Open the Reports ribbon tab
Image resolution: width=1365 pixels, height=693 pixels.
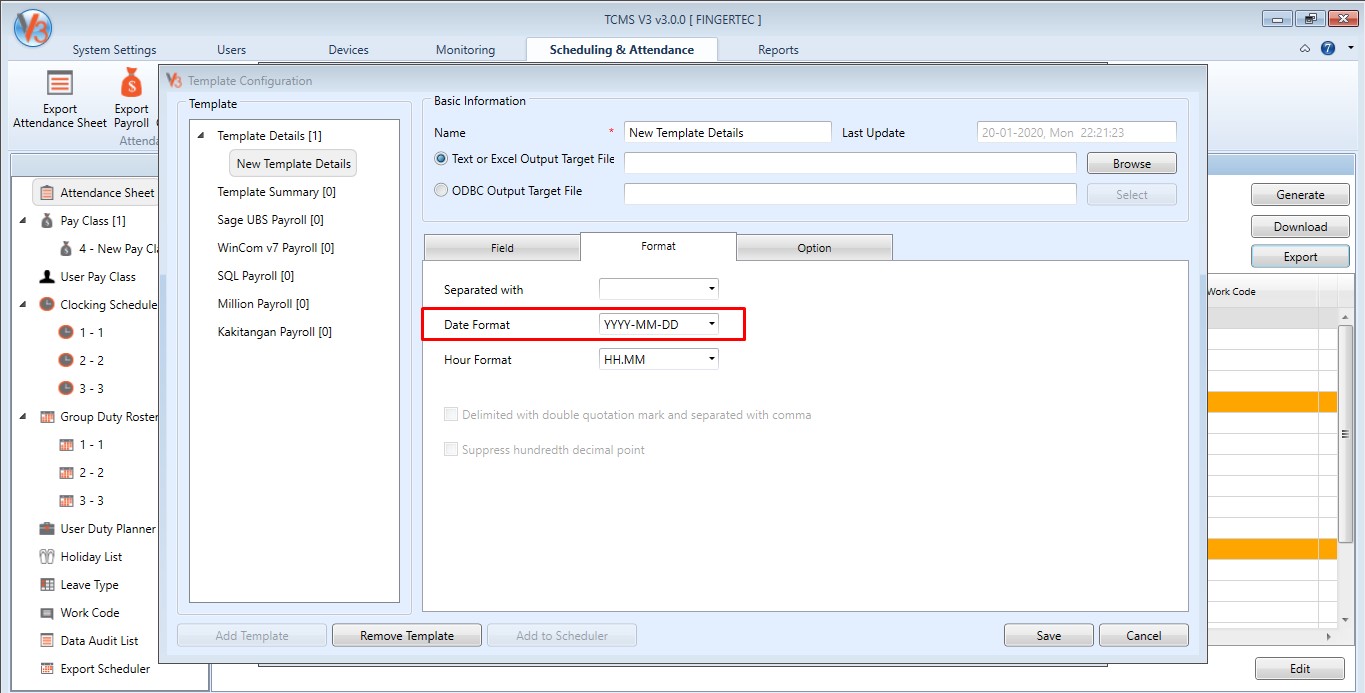pyautogui.click(x=778, y=50)
